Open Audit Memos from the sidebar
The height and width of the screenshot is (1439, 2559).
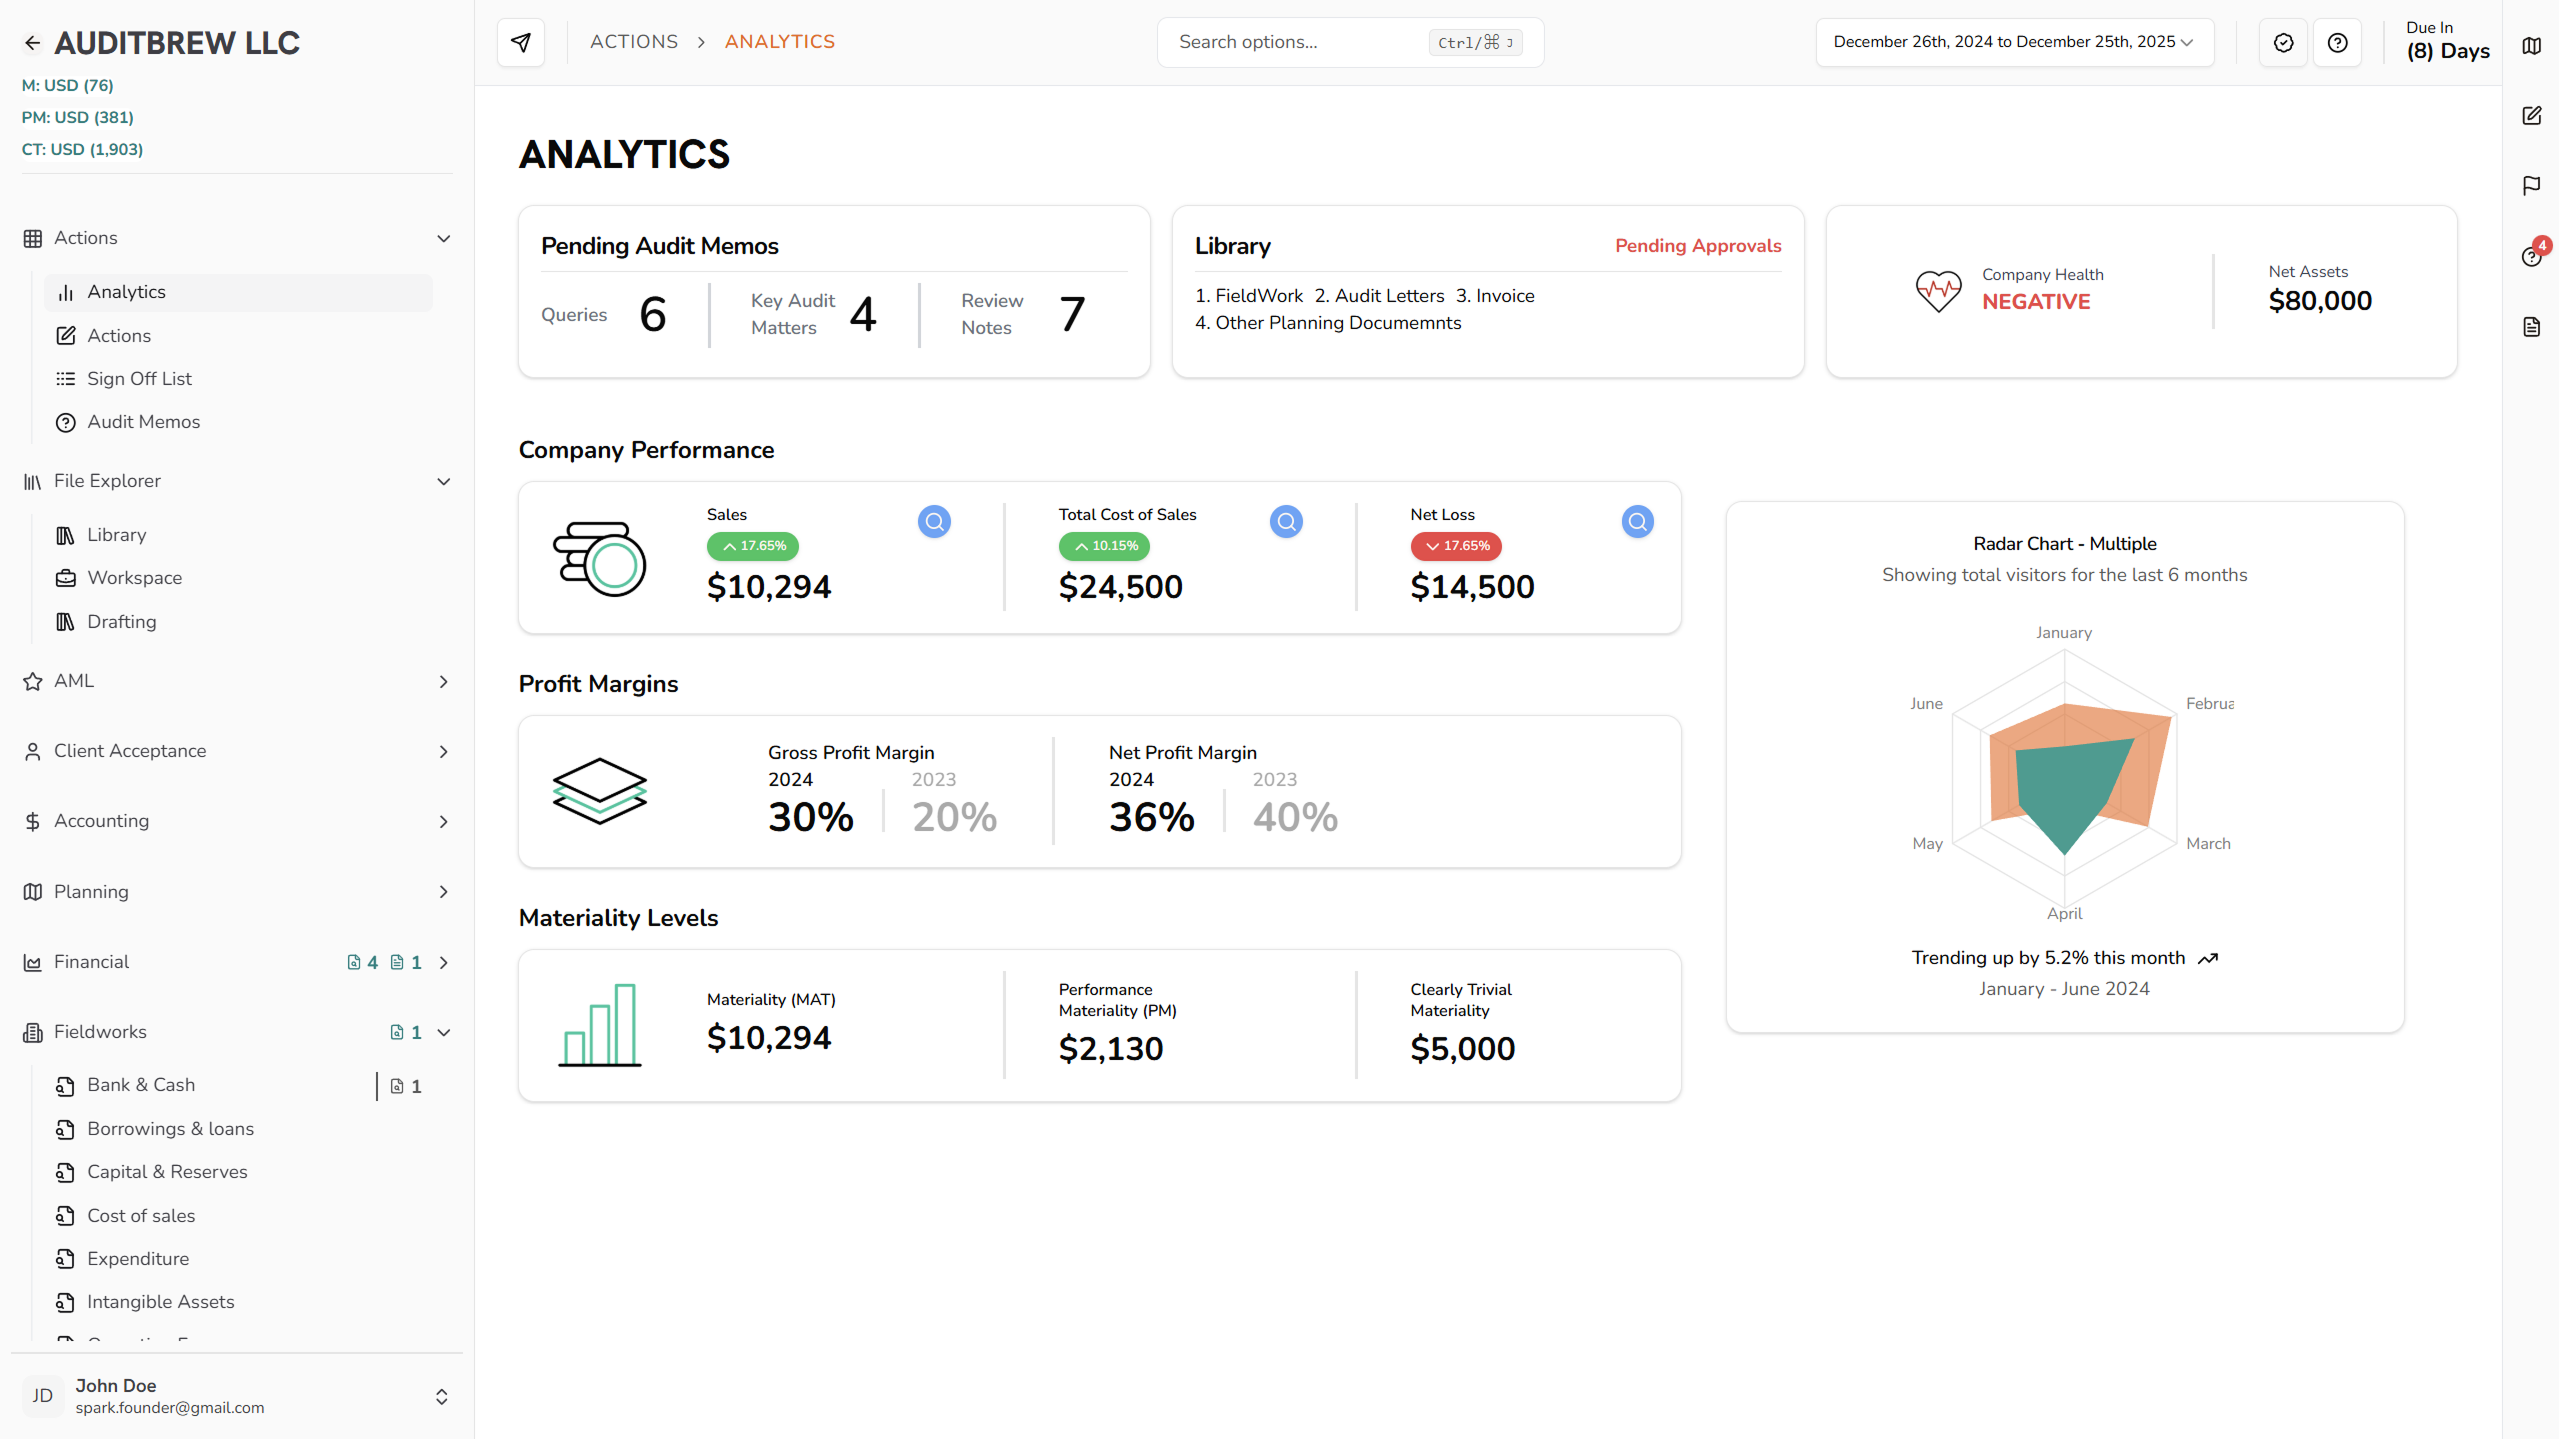143,421
